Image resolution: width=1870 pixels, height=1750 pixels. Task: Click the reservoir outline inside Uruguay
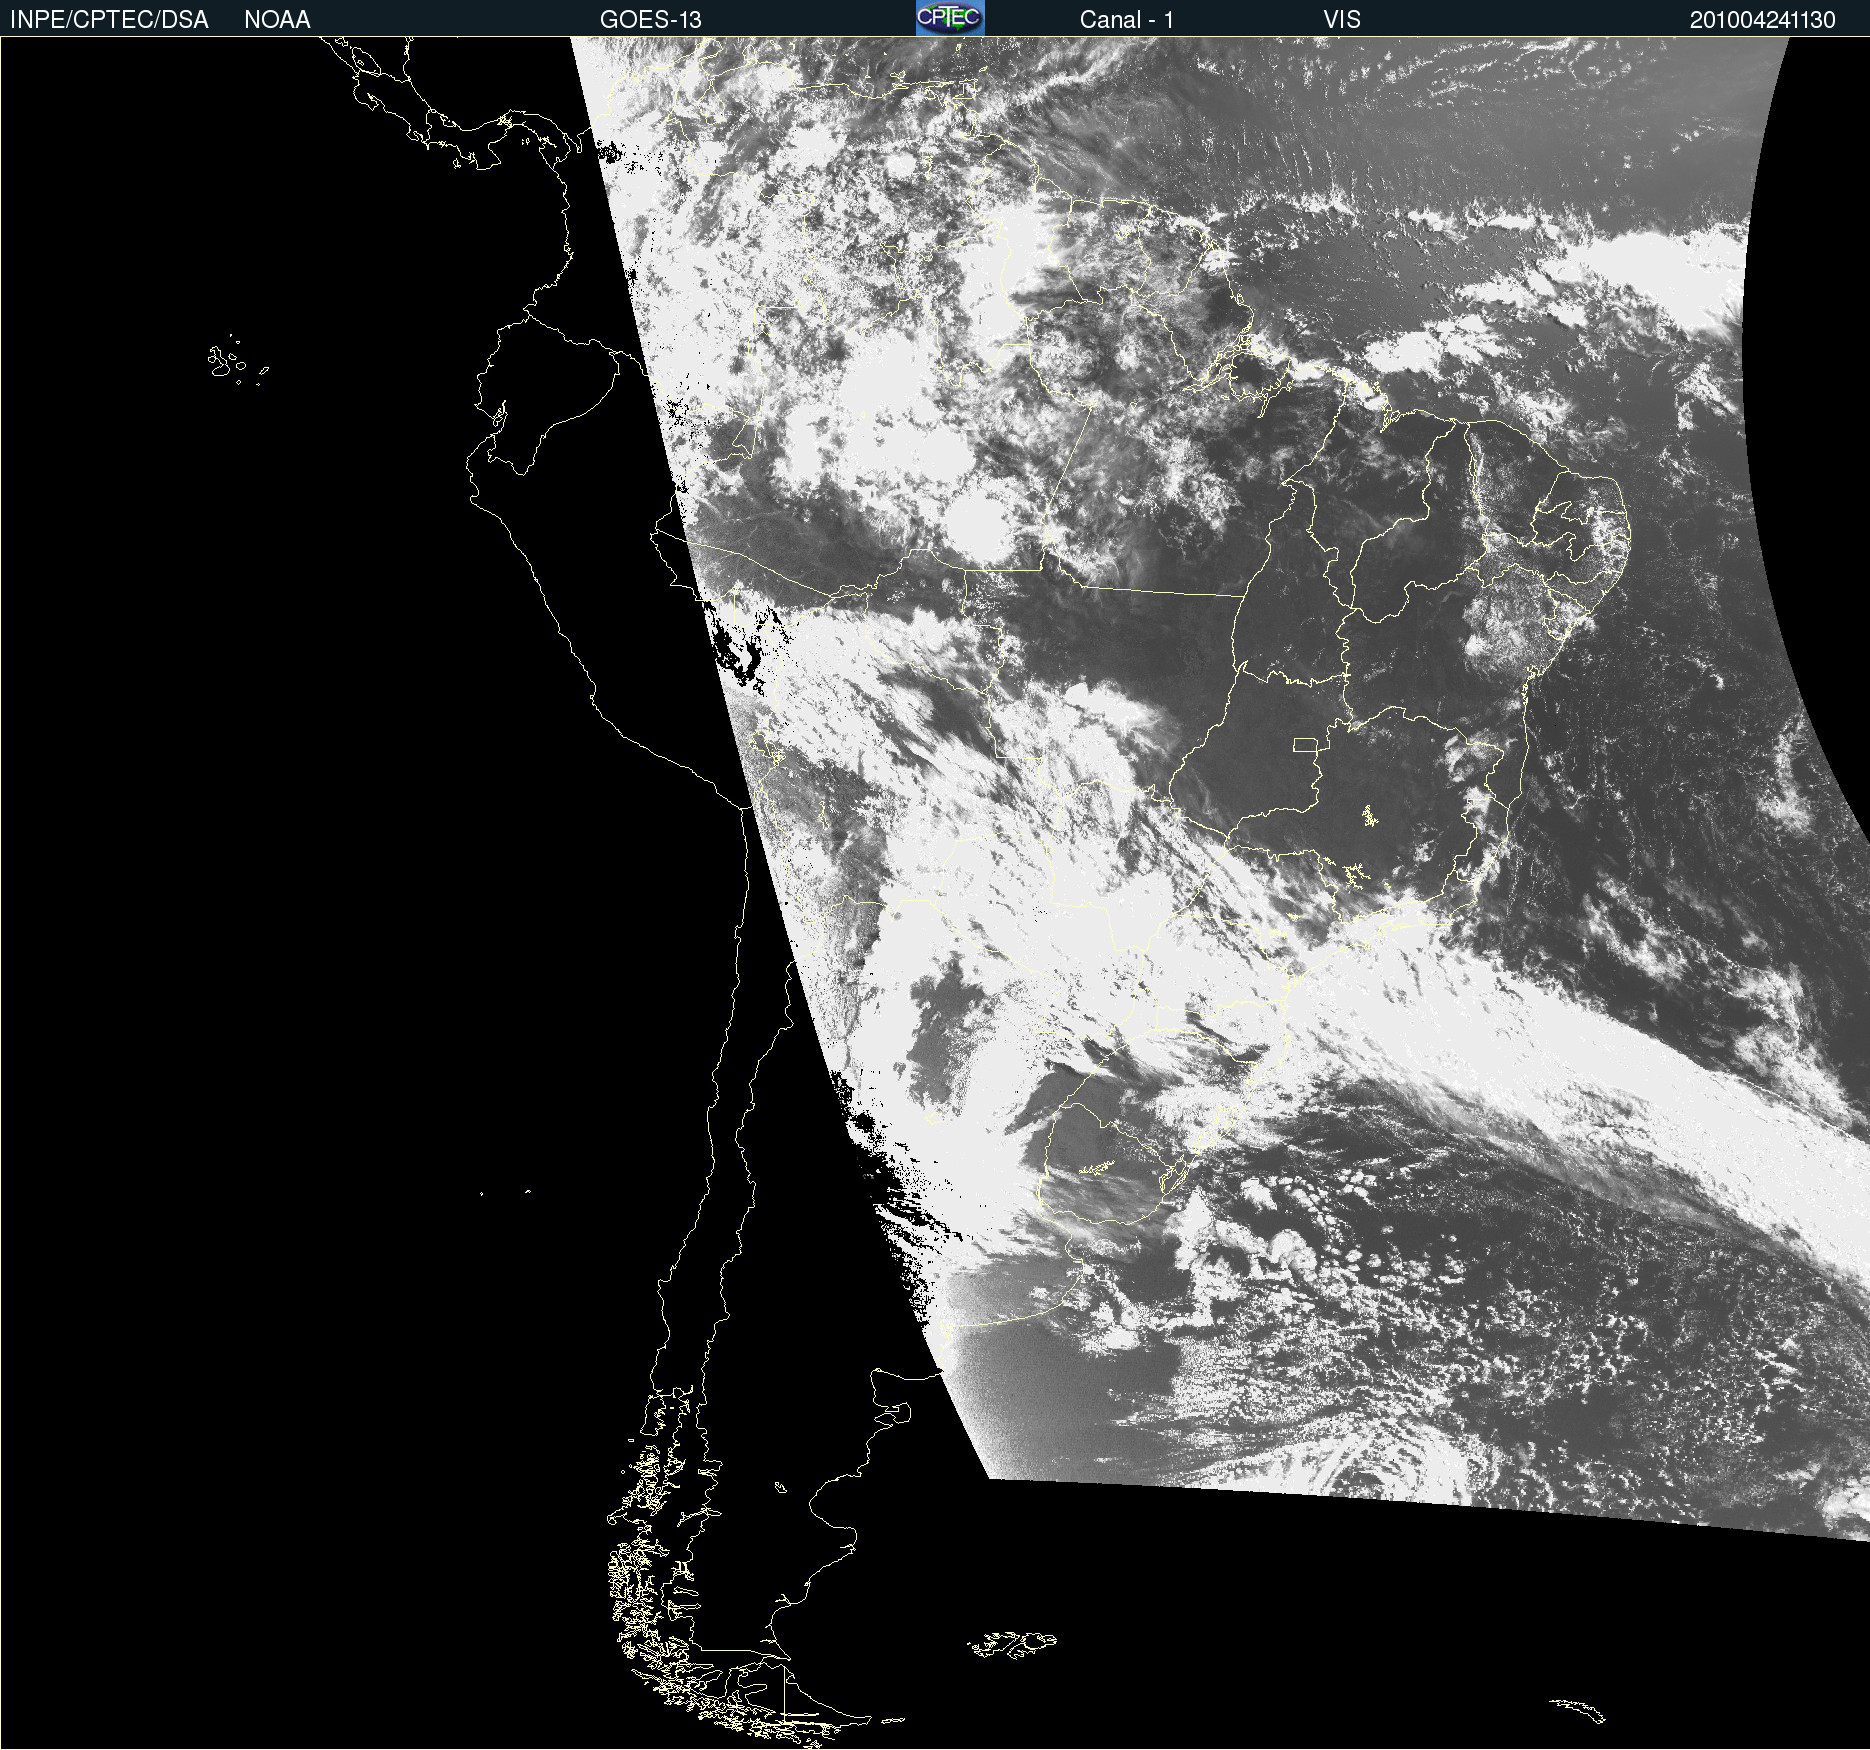1097,1167
